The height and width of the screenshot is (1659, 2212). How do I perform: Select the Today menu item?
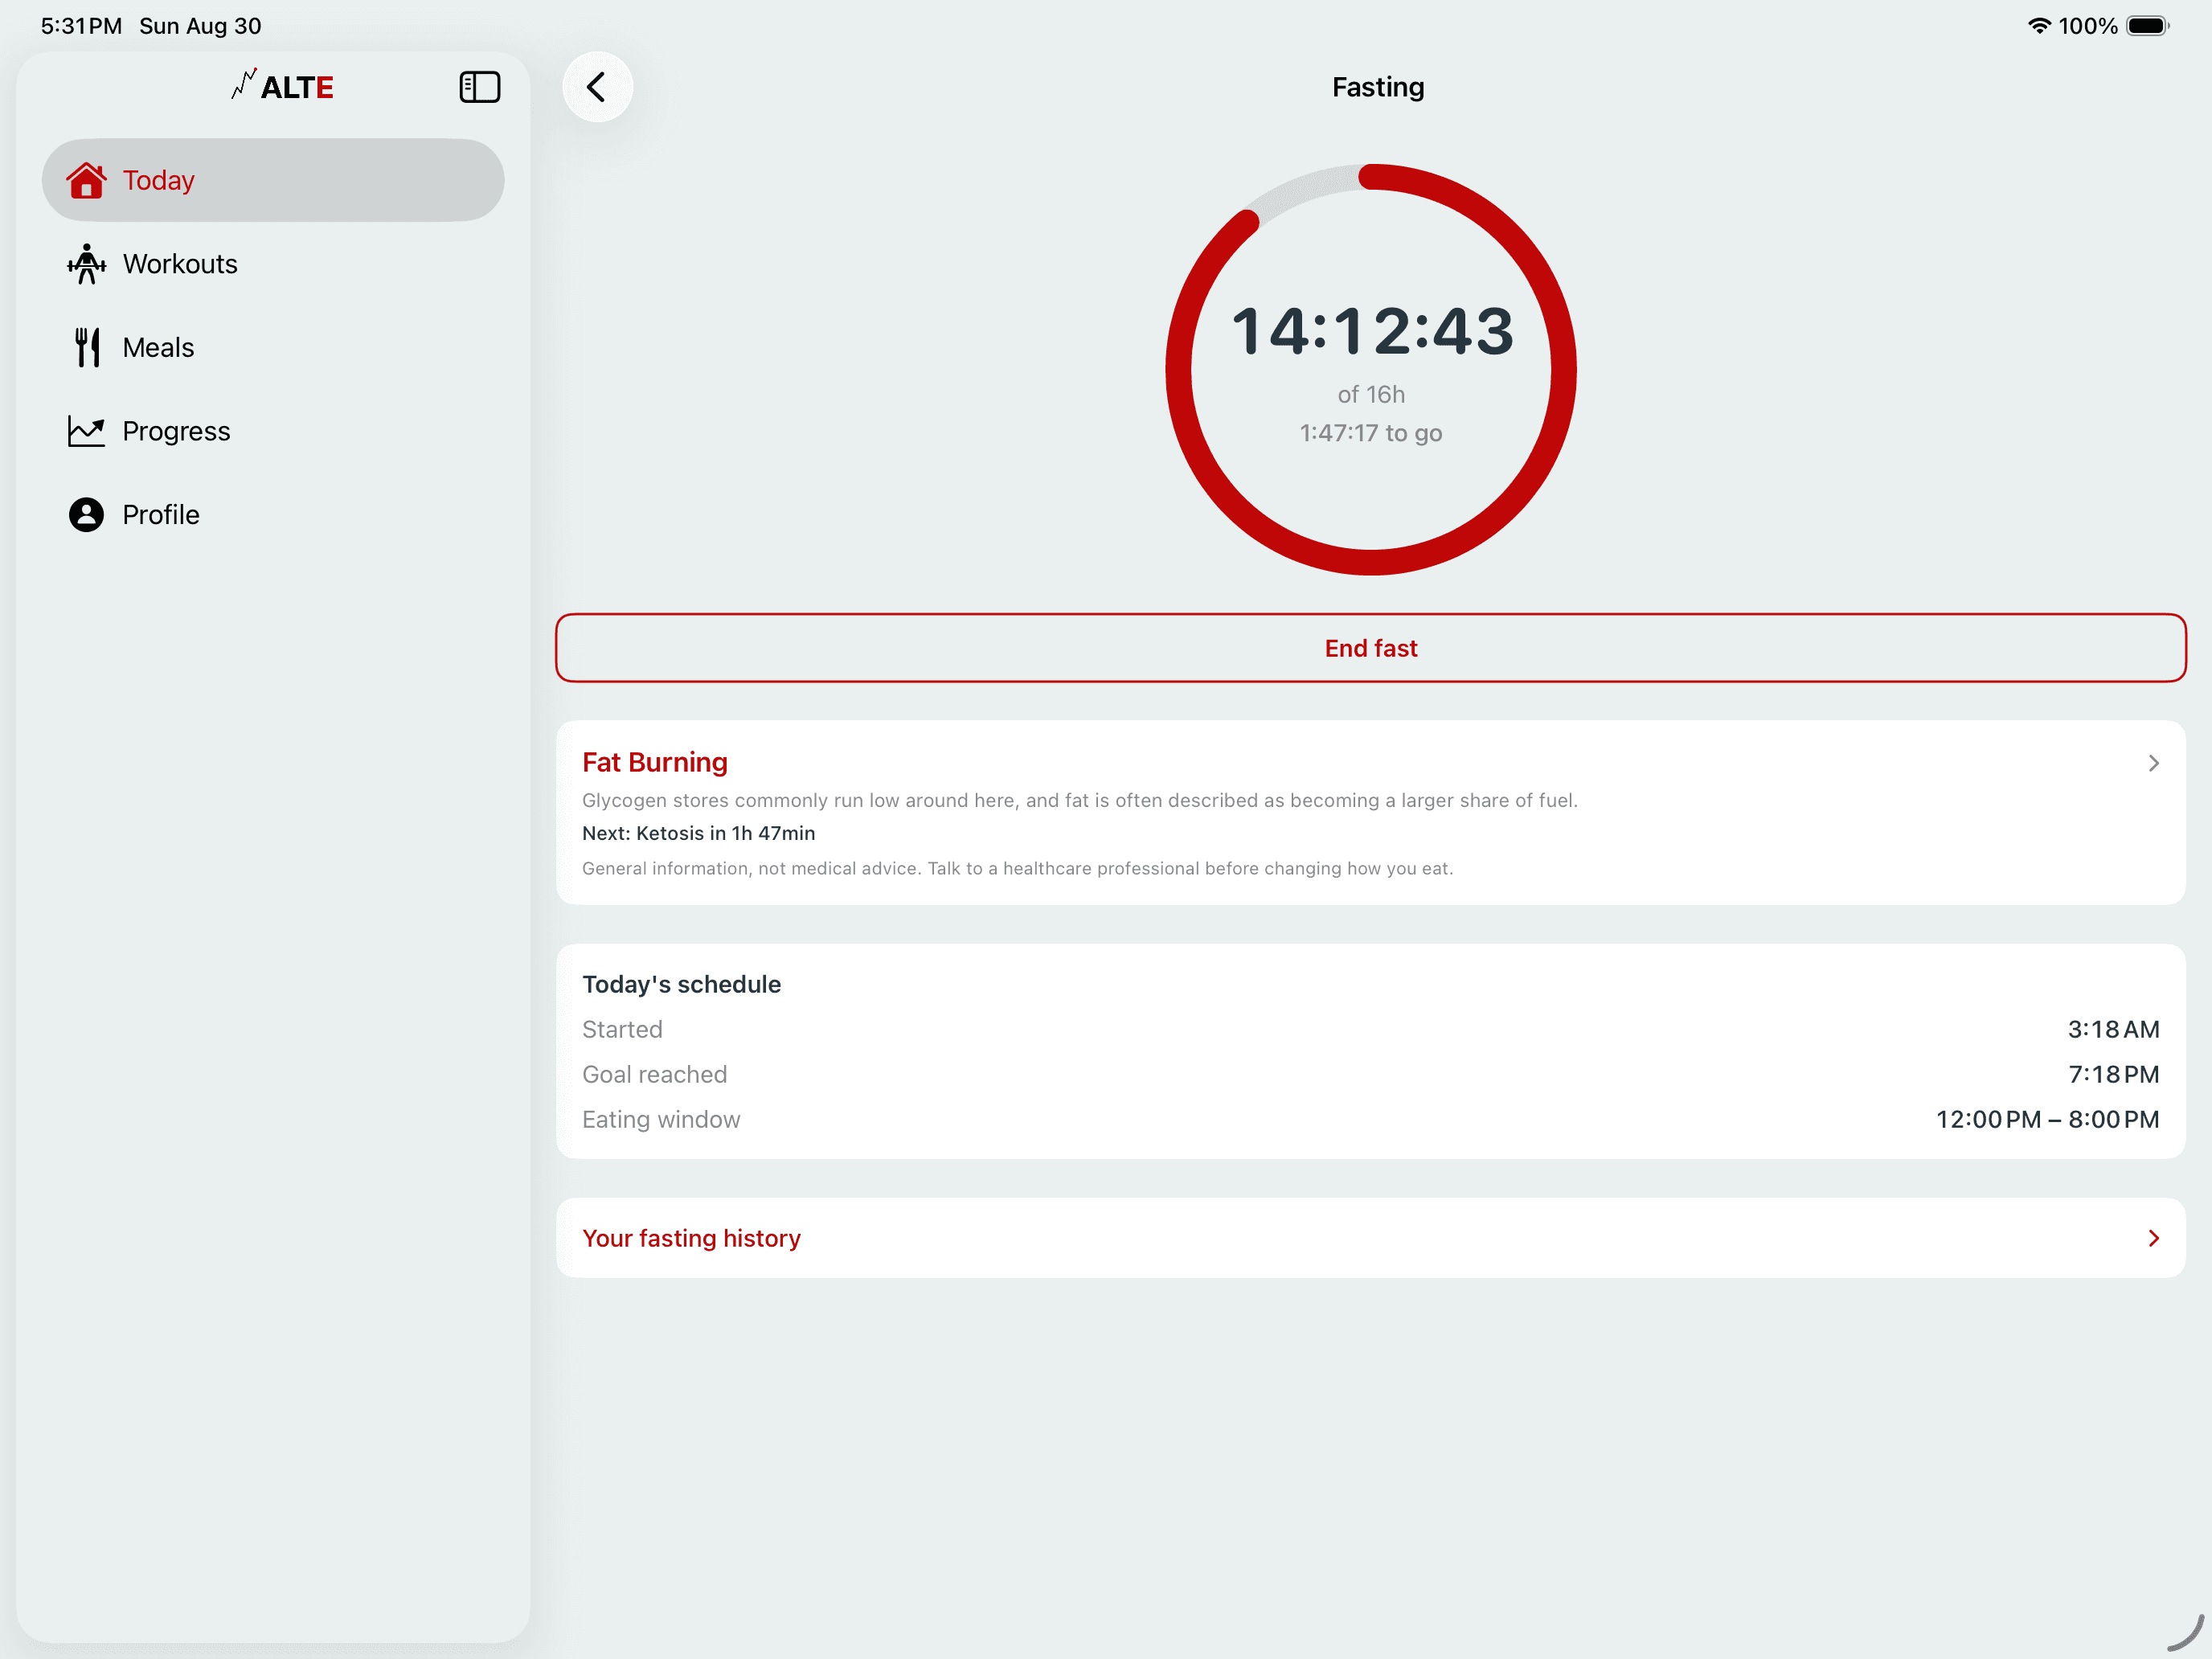click(x=273, y=180)
